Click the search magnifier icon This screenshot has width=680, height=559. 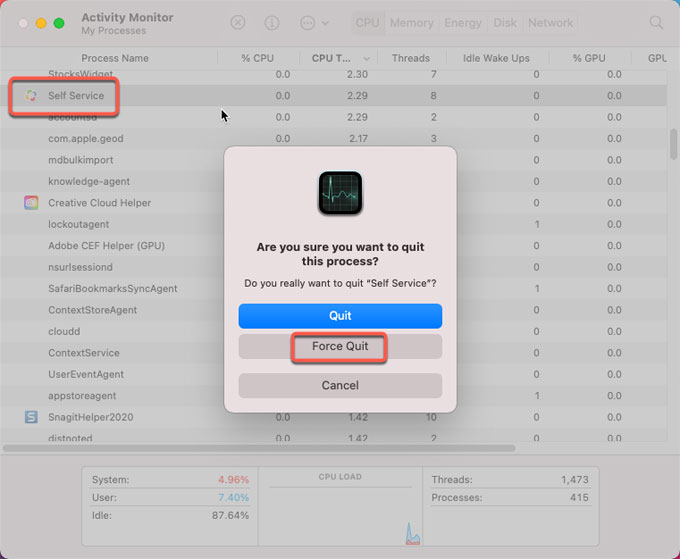coord(656,23)
